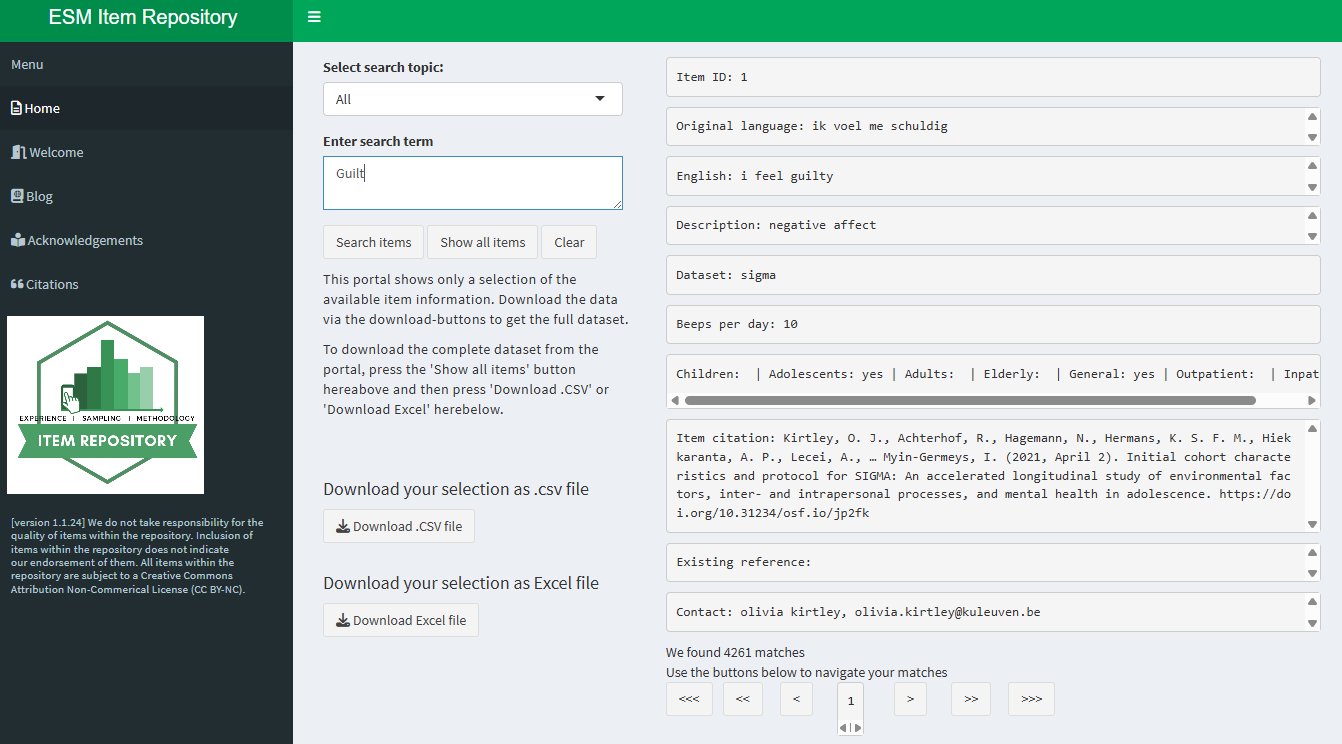Focus the search term field containing Guilt
1342x744 pixels.
click(473, 183)
